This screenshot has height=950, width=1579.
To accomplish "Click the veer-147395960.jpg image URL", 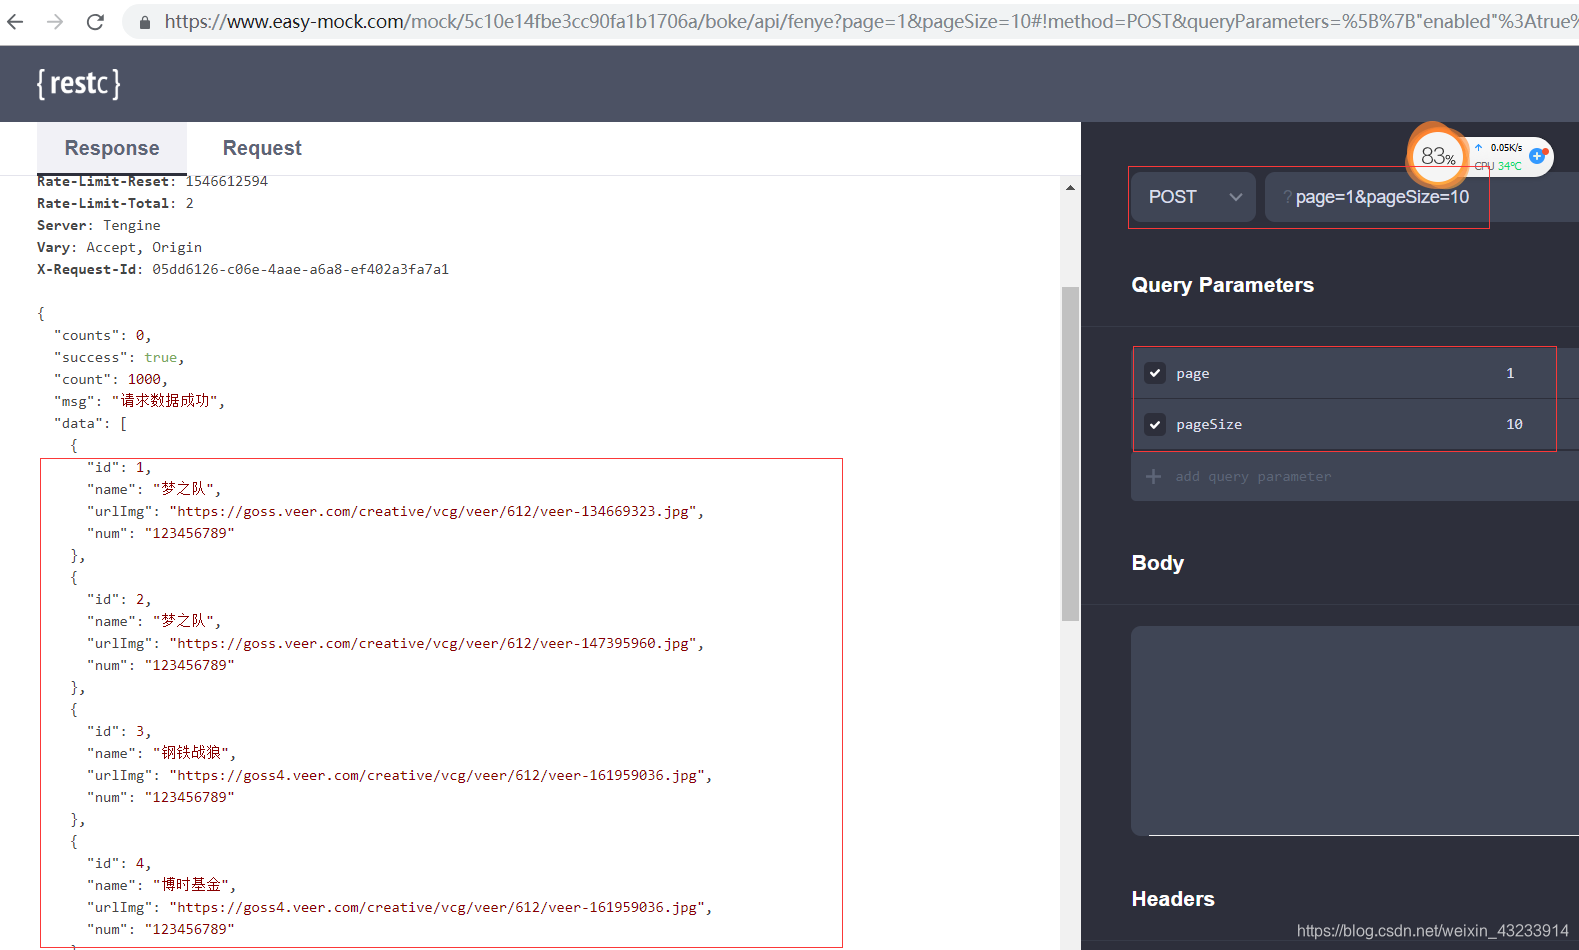I will point(436,643).
